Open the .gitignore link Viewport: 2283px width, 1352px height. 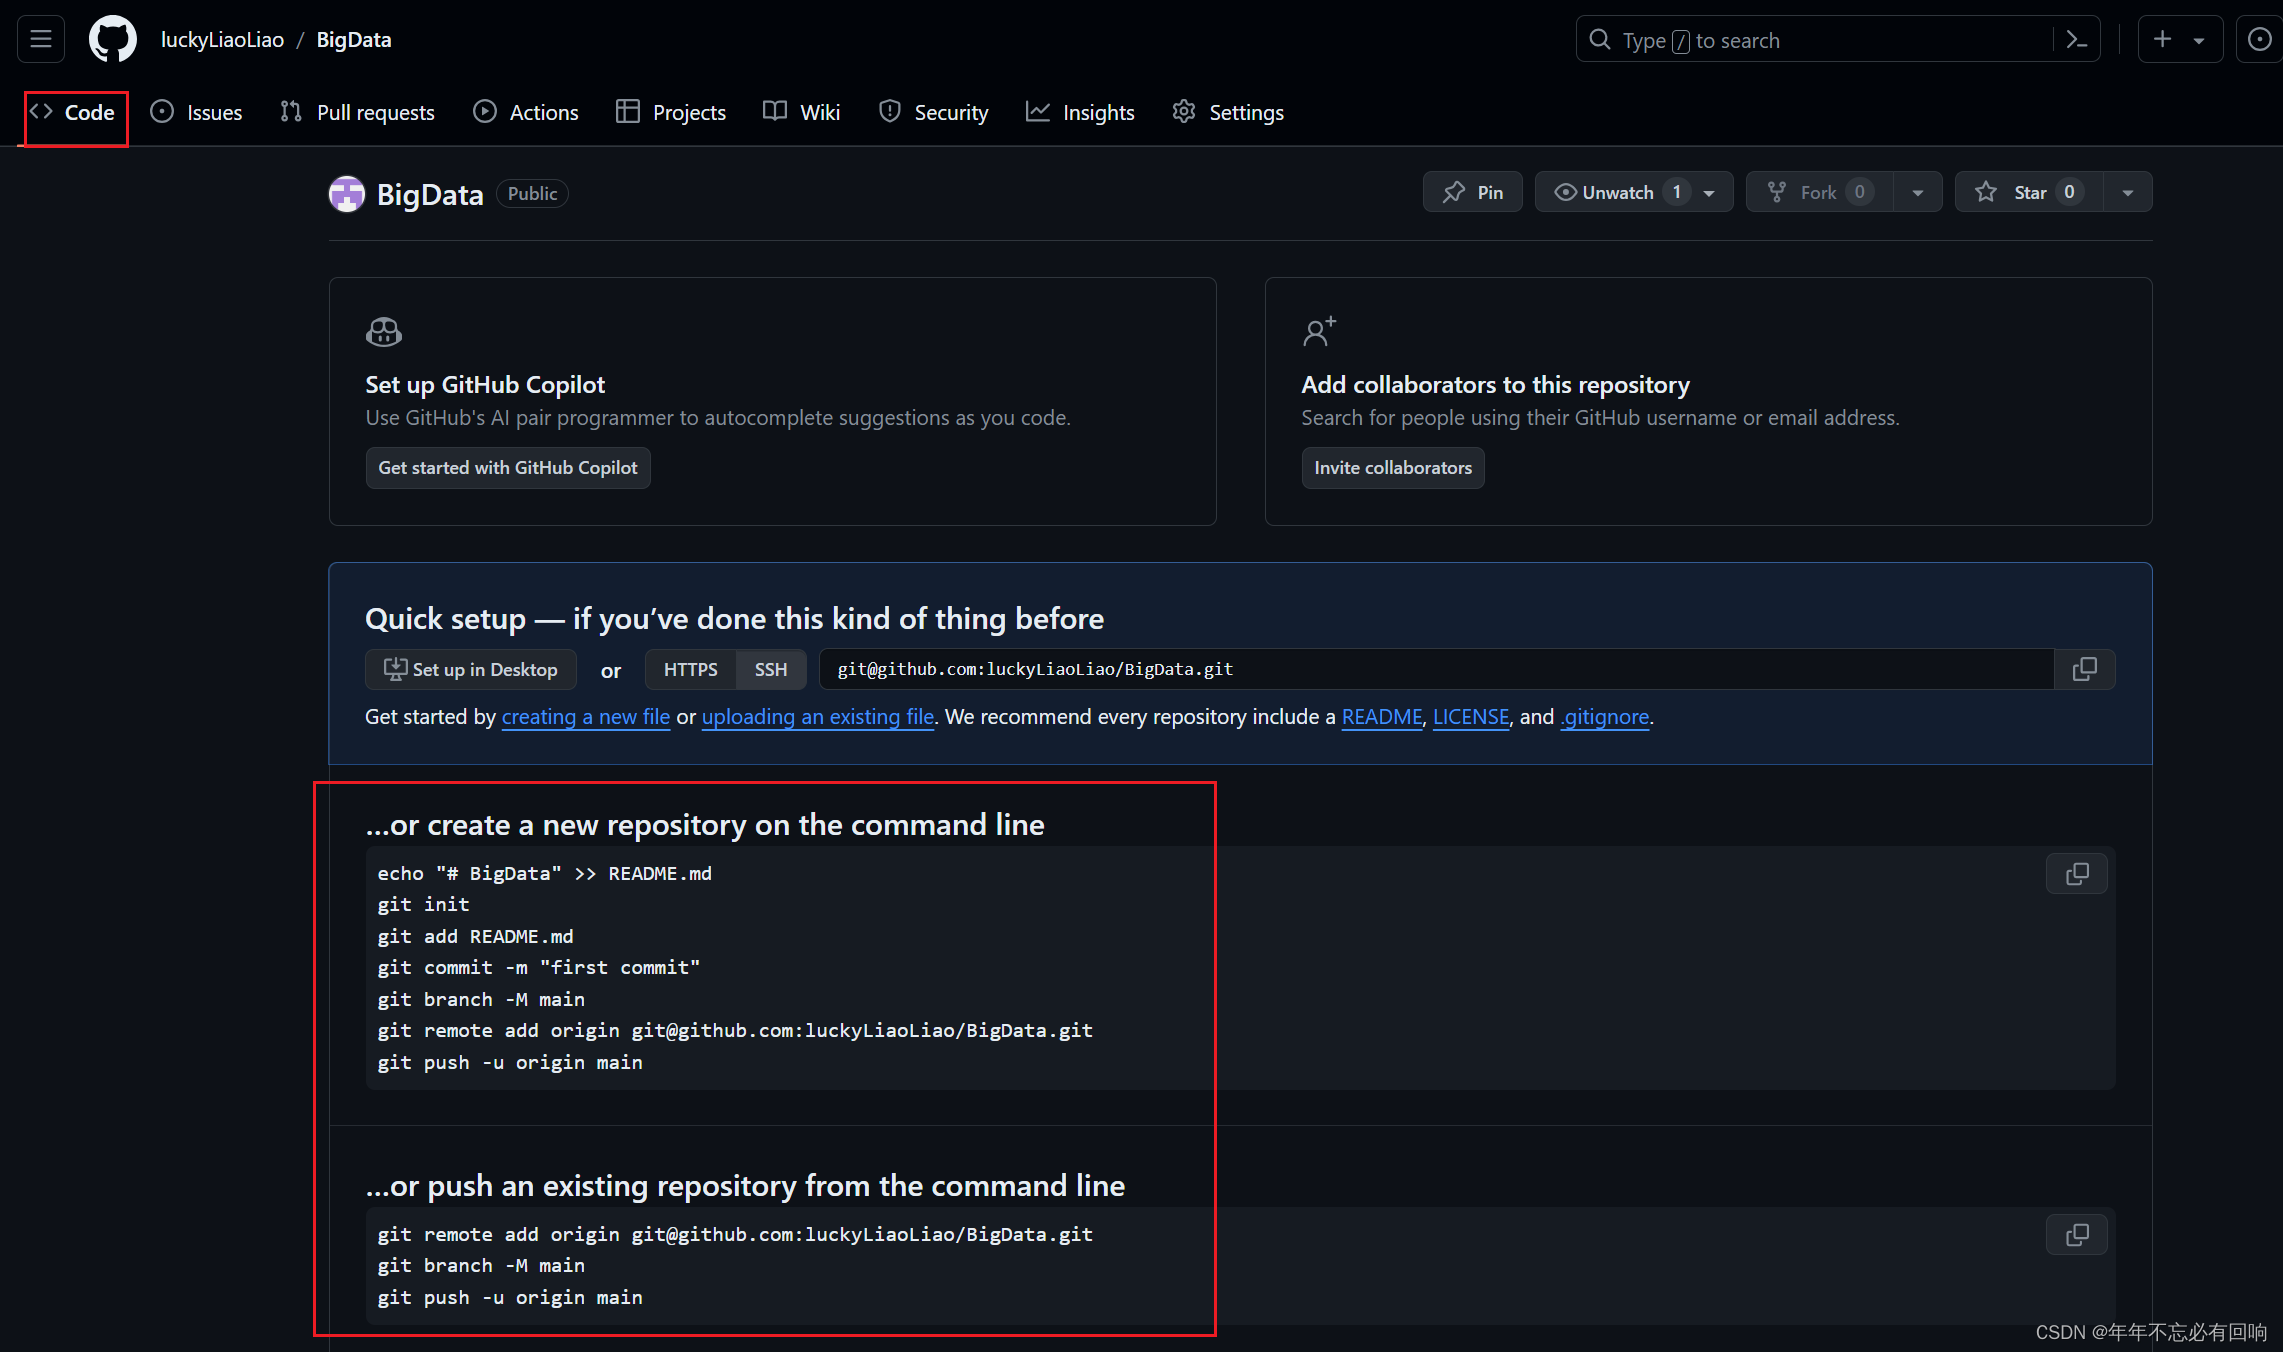[1605, 717]
